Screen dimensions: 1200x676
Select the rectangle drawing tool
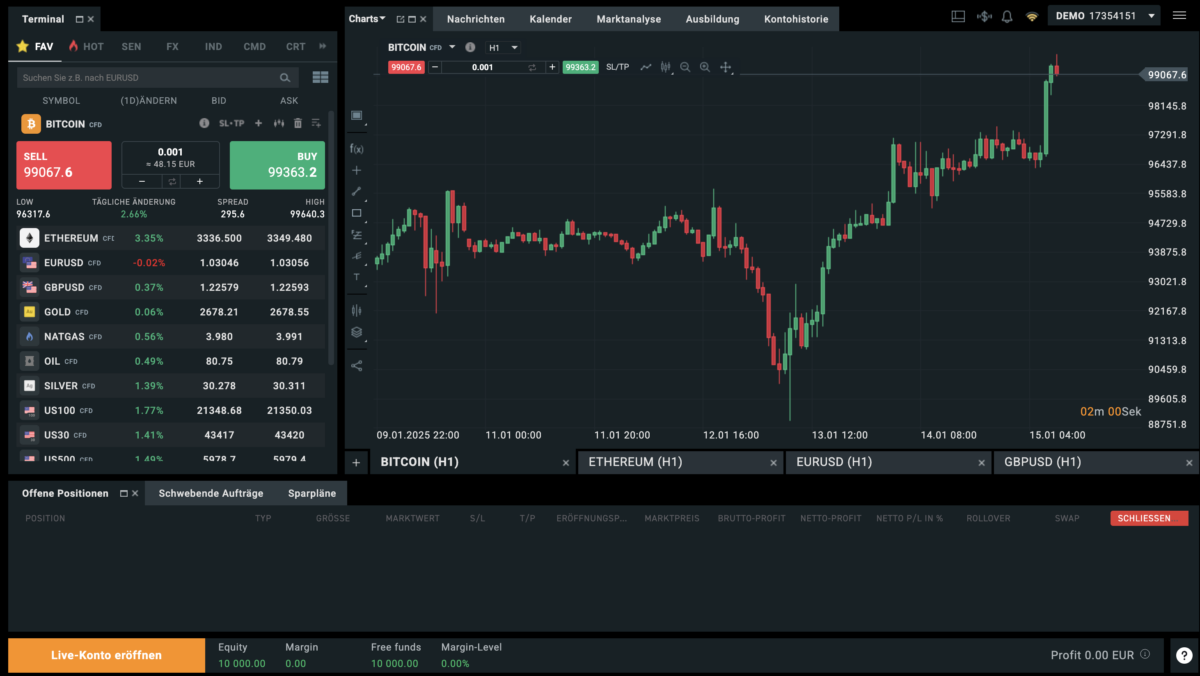pyautogui.click(x=357, y=213)
